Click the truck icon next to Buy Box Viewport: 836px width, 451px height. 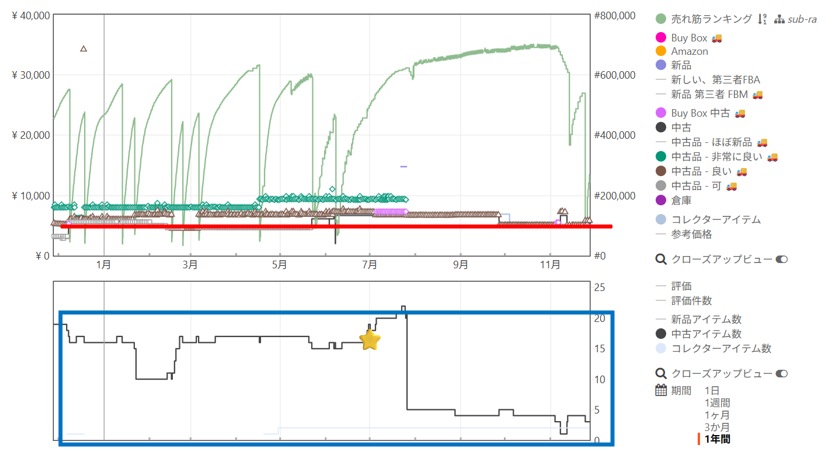(x=717, y=38)
